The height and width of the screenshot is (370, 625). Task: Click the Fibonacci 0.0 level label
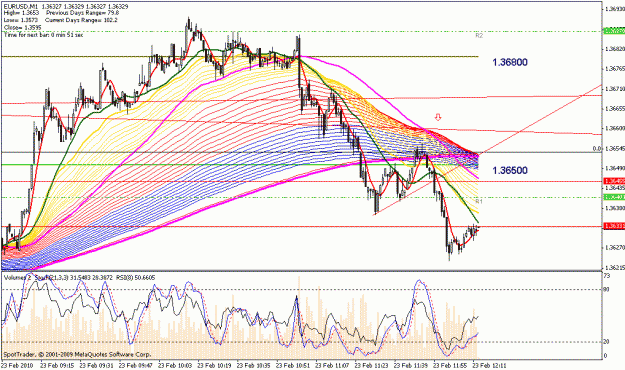(597, 149)
